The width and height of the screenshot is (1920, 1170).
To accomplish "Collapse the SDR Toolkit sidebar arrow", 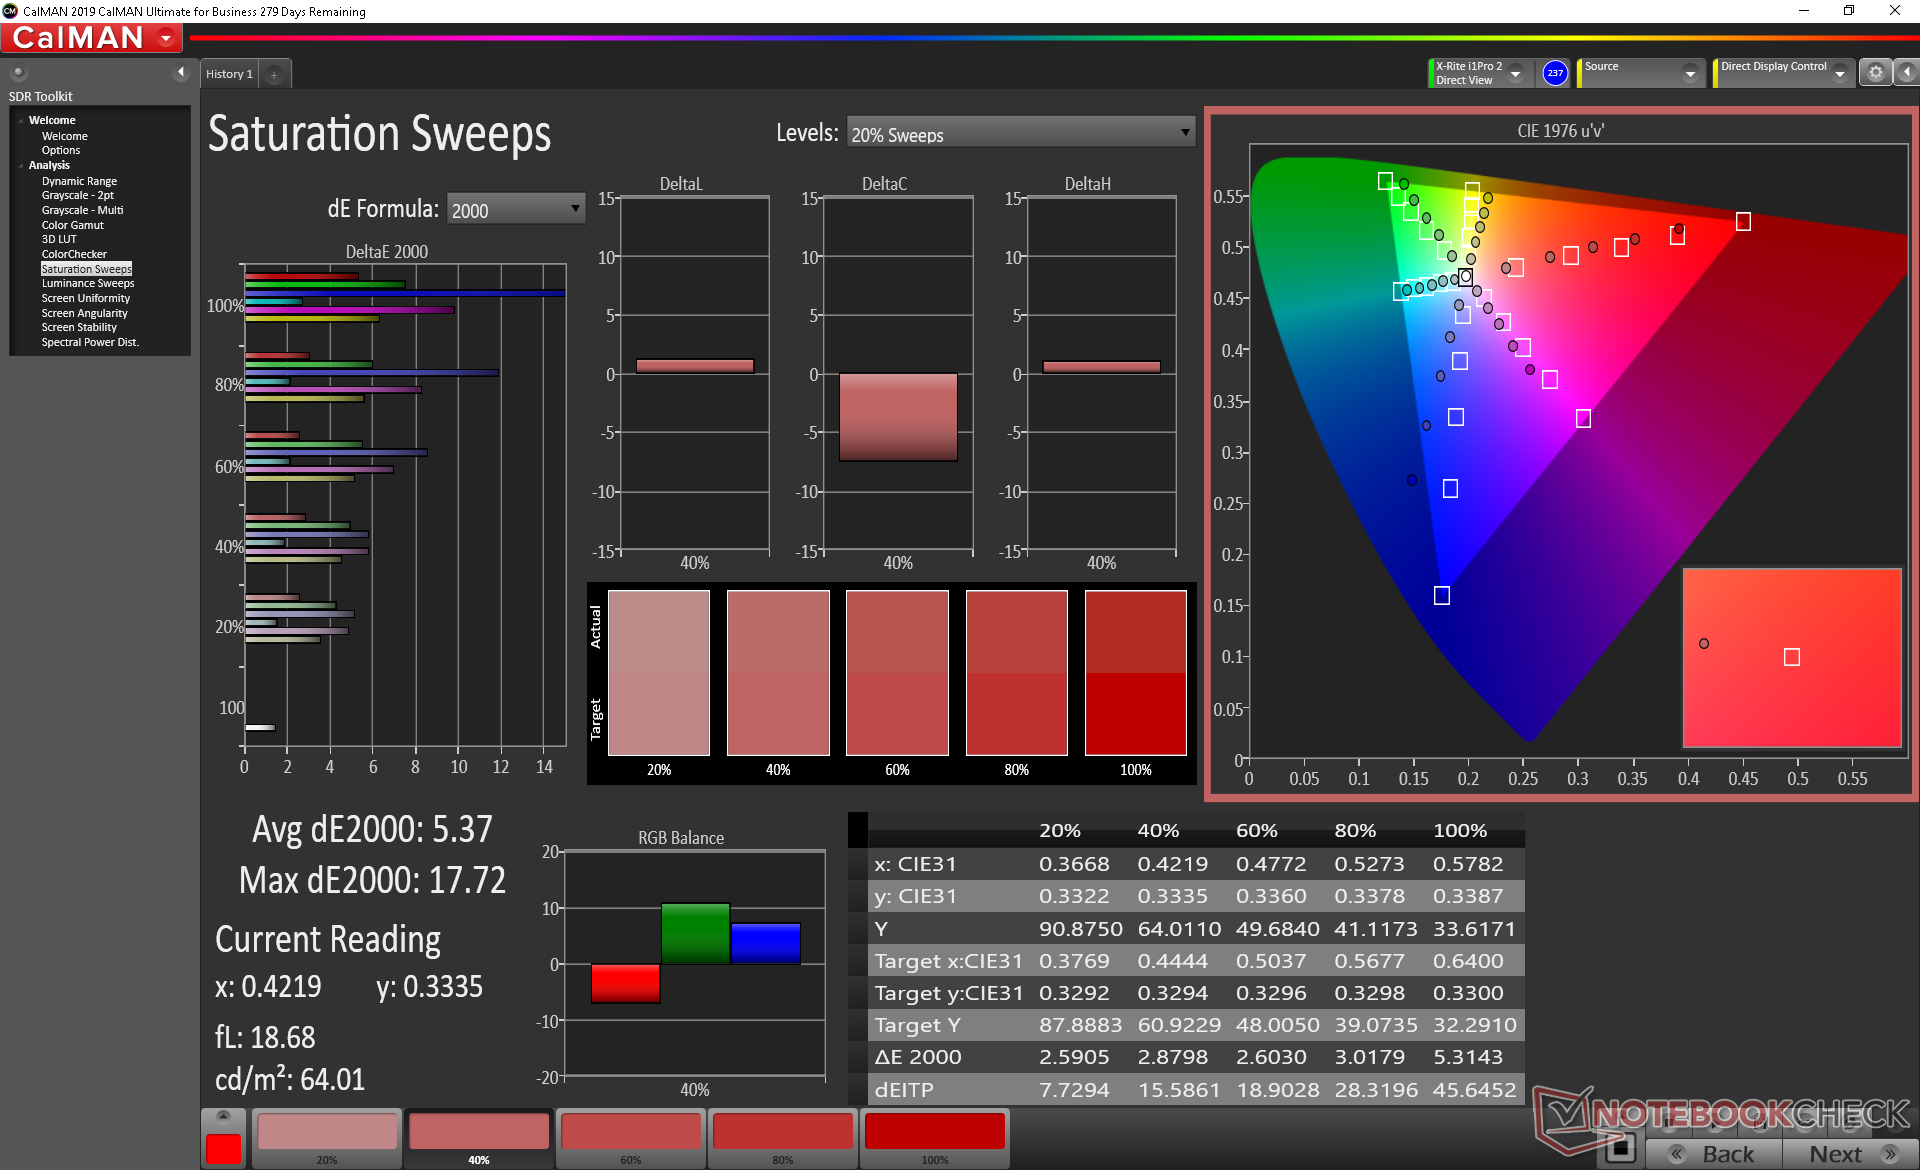I will (x=181, y=72).
